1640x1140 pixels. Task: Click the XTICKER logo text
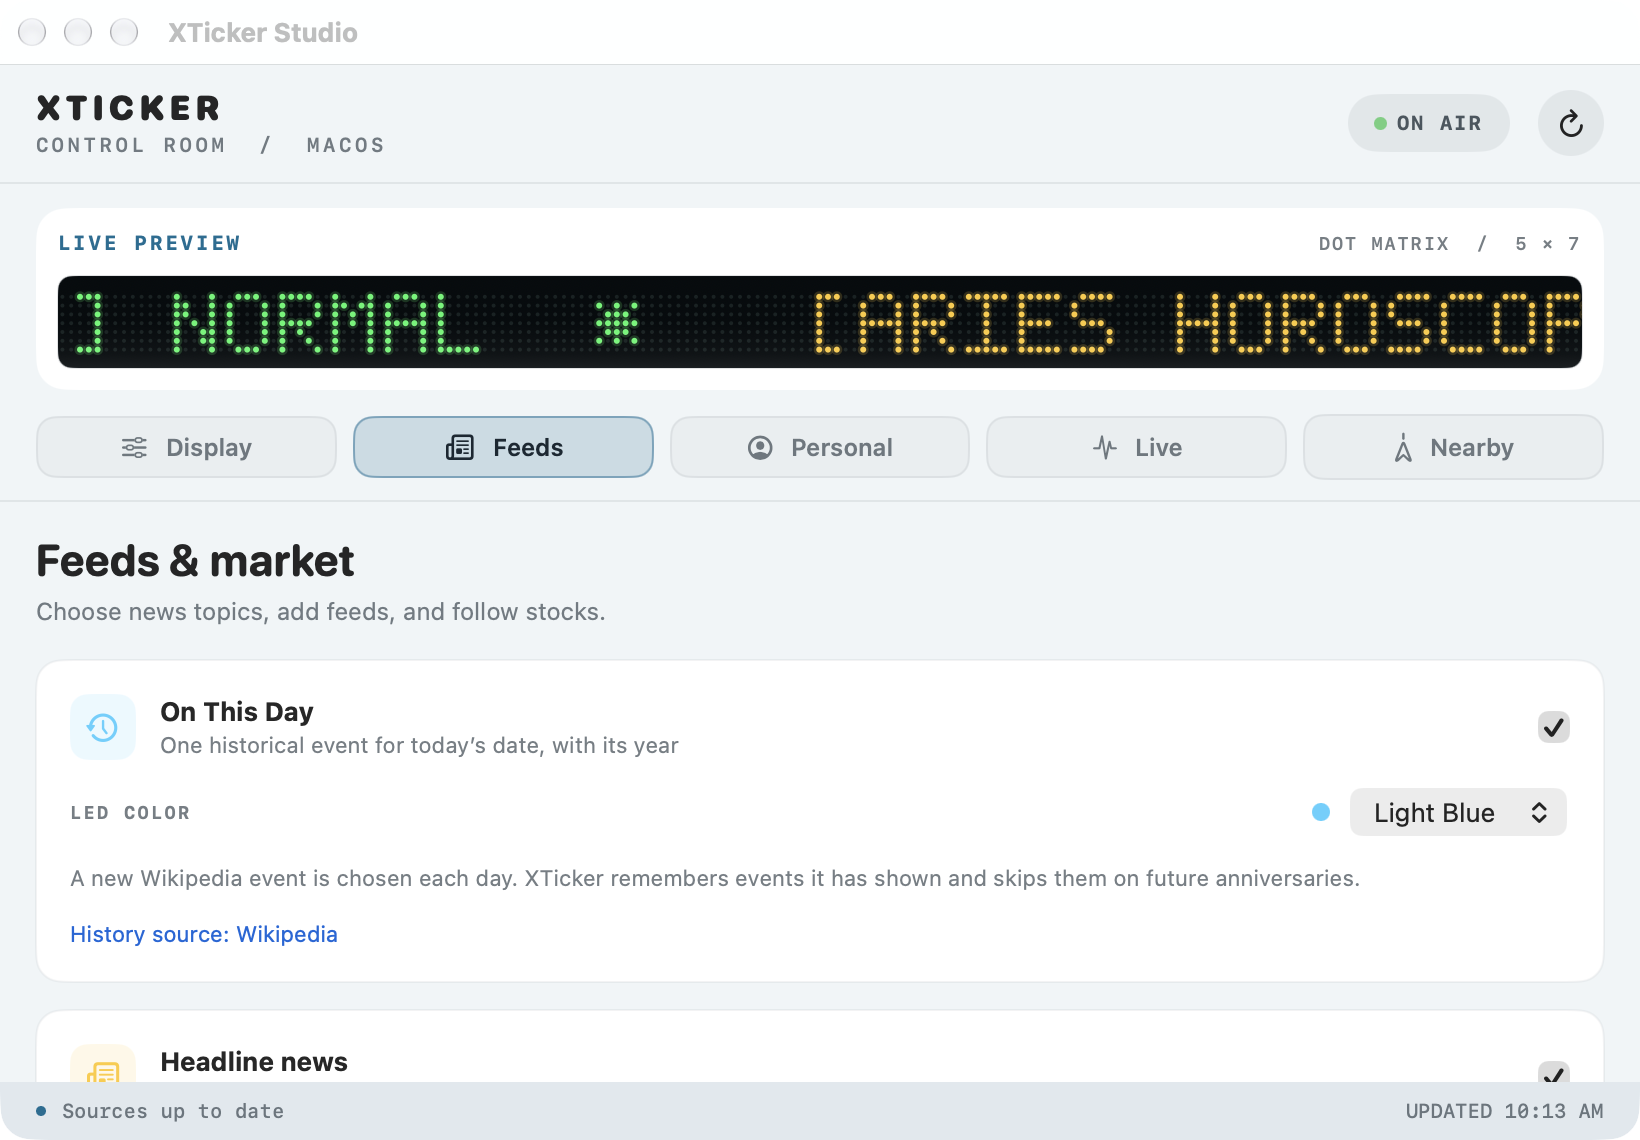[x=128, y=108]
